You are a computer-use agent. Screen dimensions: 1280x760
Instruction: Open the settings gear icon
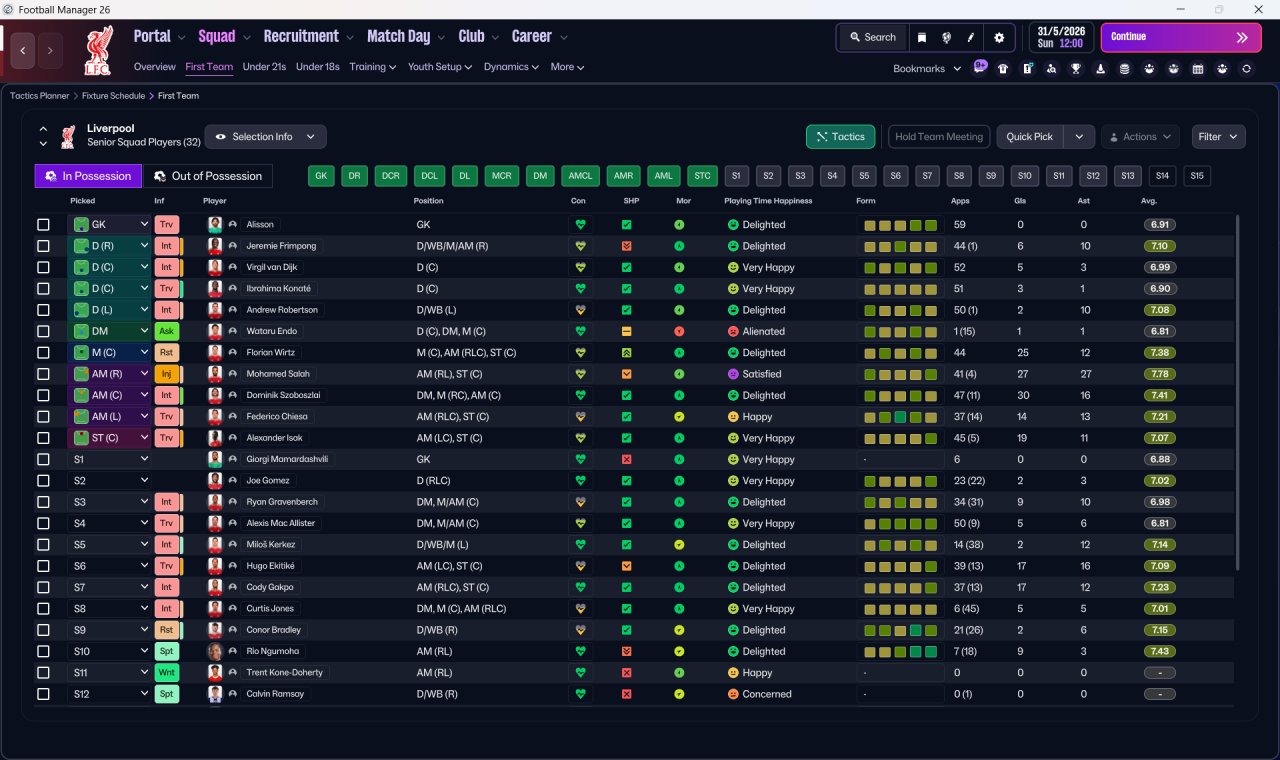coord(999,37)
